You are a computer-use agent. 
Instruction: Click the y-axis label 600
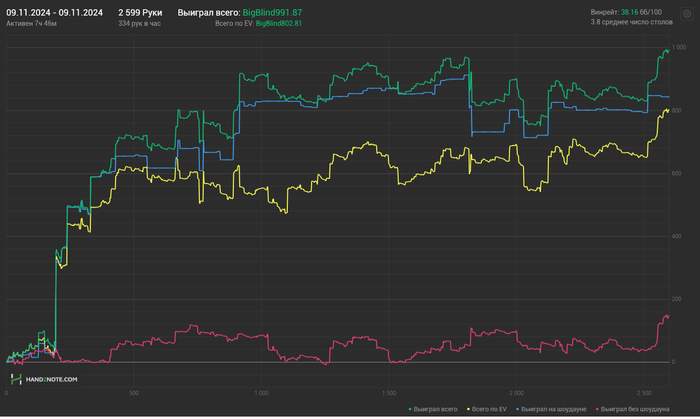[x=676, y=173]
